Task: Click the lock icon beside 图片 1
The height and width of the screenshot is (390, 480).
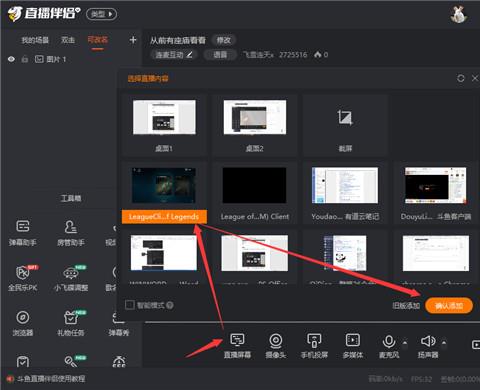Action: [24, 59]
